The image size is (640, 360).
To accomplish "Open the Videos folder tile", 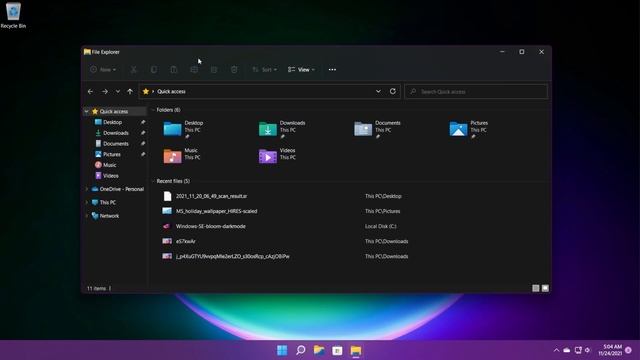I will pos(278,156).
